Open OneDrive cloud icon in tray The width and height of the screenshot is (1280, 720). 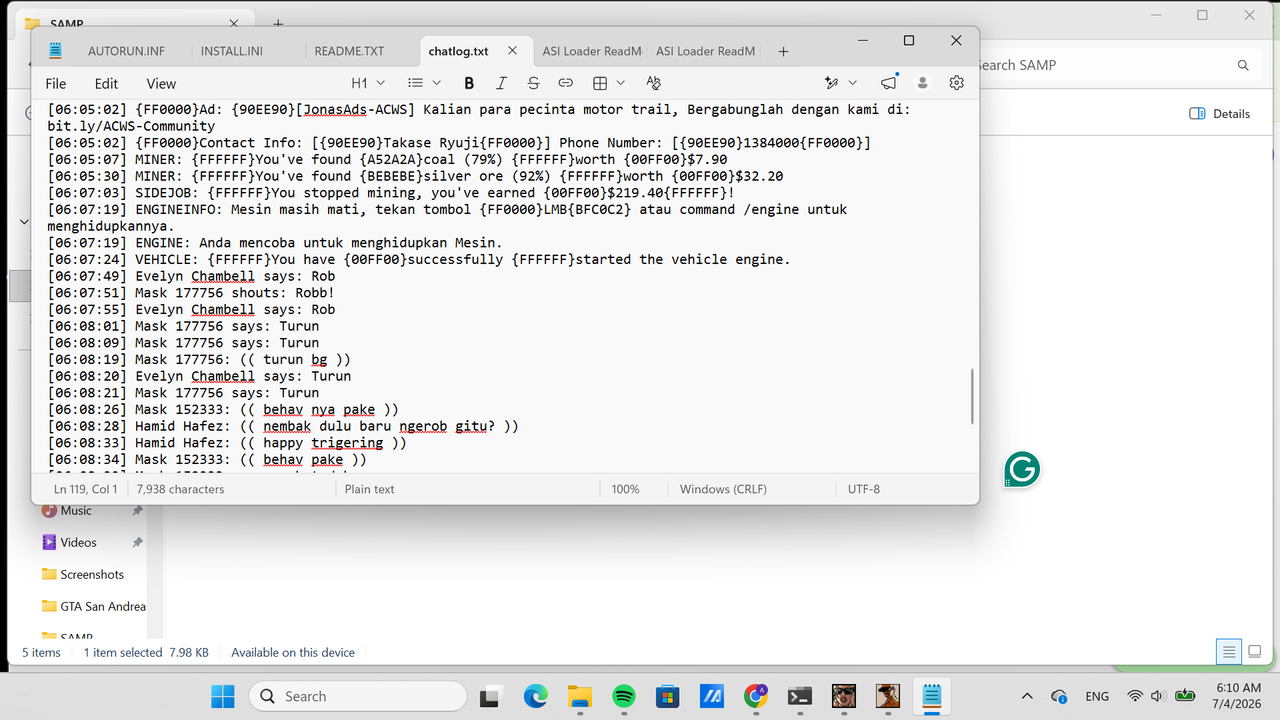[1060, 696]
